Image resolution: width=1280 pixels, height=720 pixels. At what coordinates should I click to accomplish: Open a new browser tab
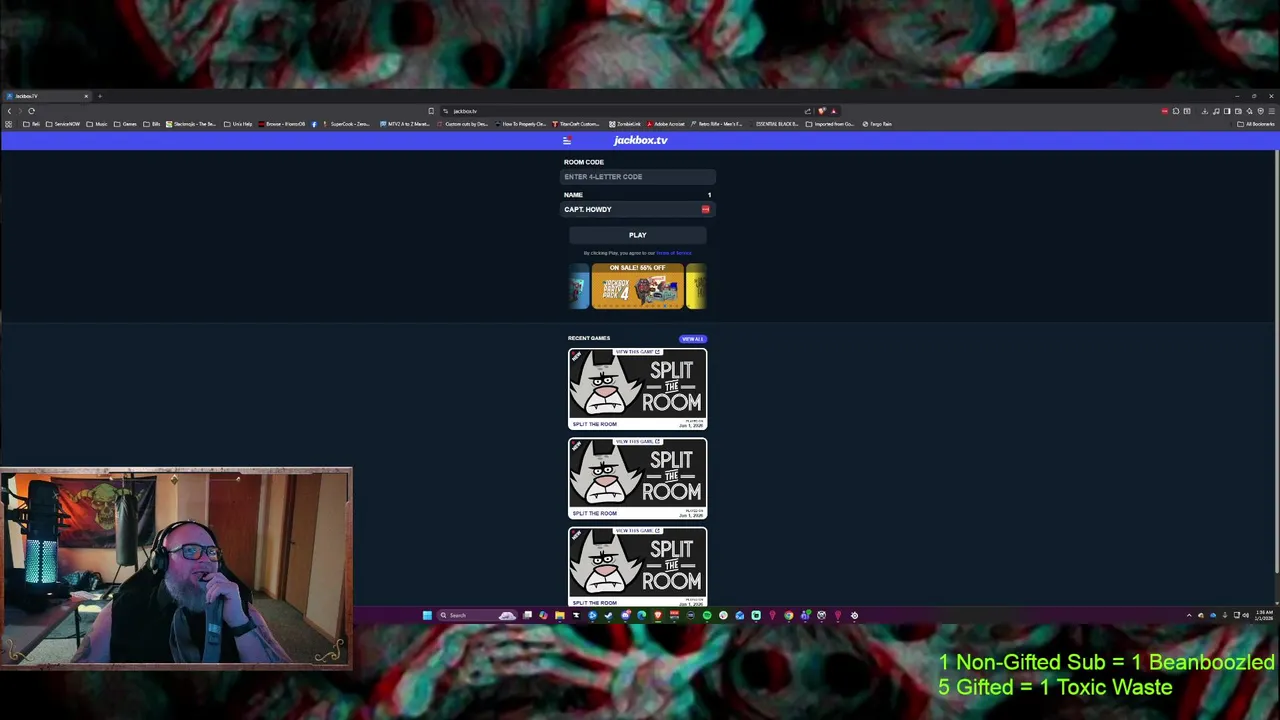coord(100,96)
